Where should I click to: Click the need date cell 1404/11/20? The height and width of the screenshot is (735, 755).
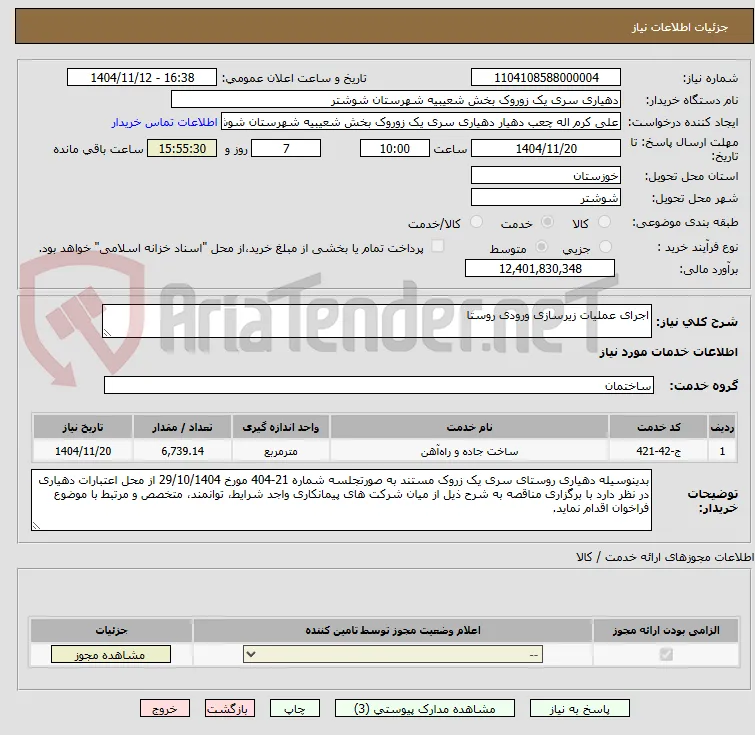coord(83,451)
